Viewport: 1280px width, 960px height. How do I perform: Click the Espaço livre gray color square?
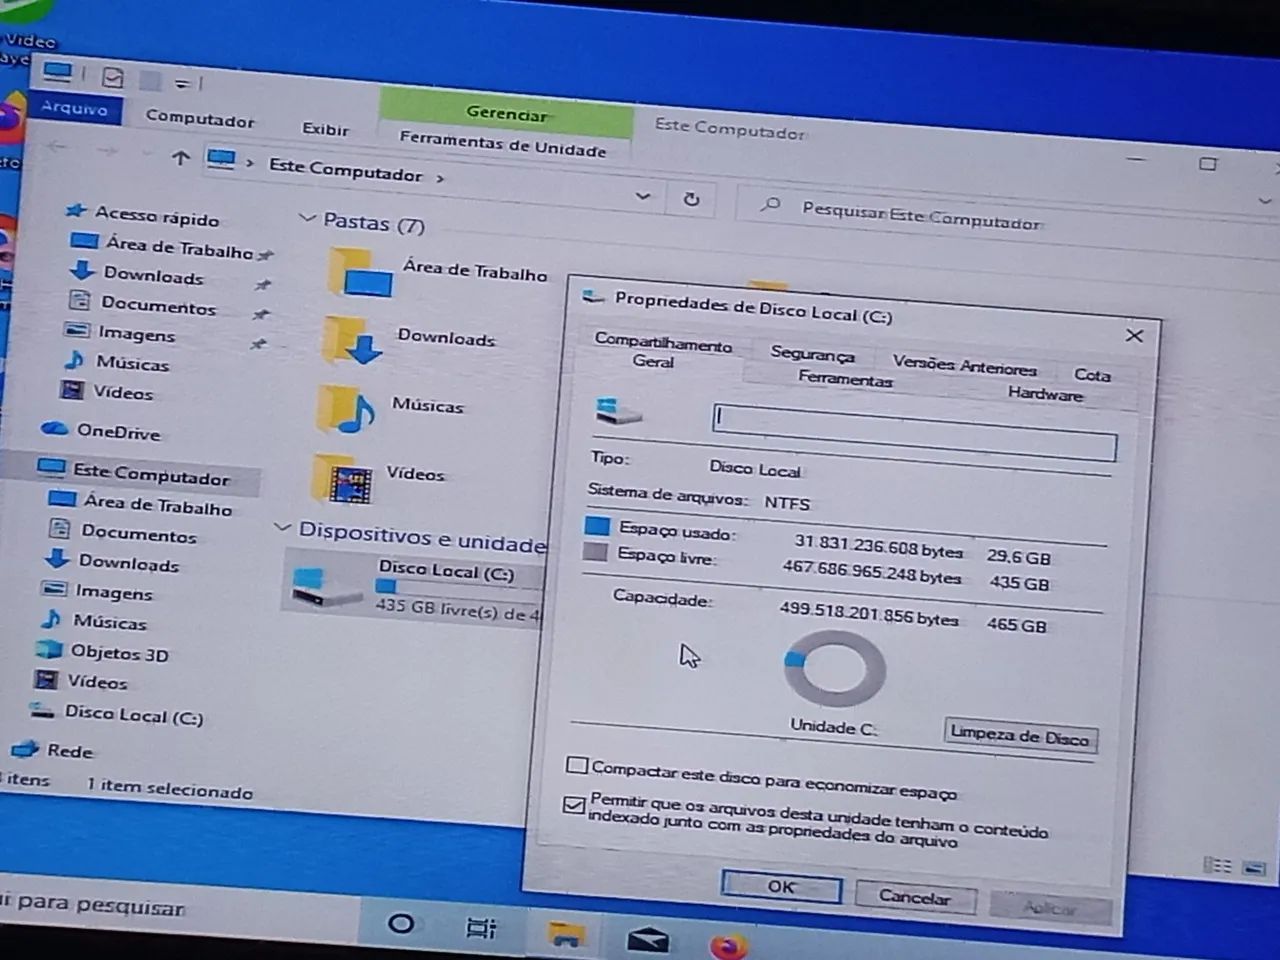pos(595,551)
